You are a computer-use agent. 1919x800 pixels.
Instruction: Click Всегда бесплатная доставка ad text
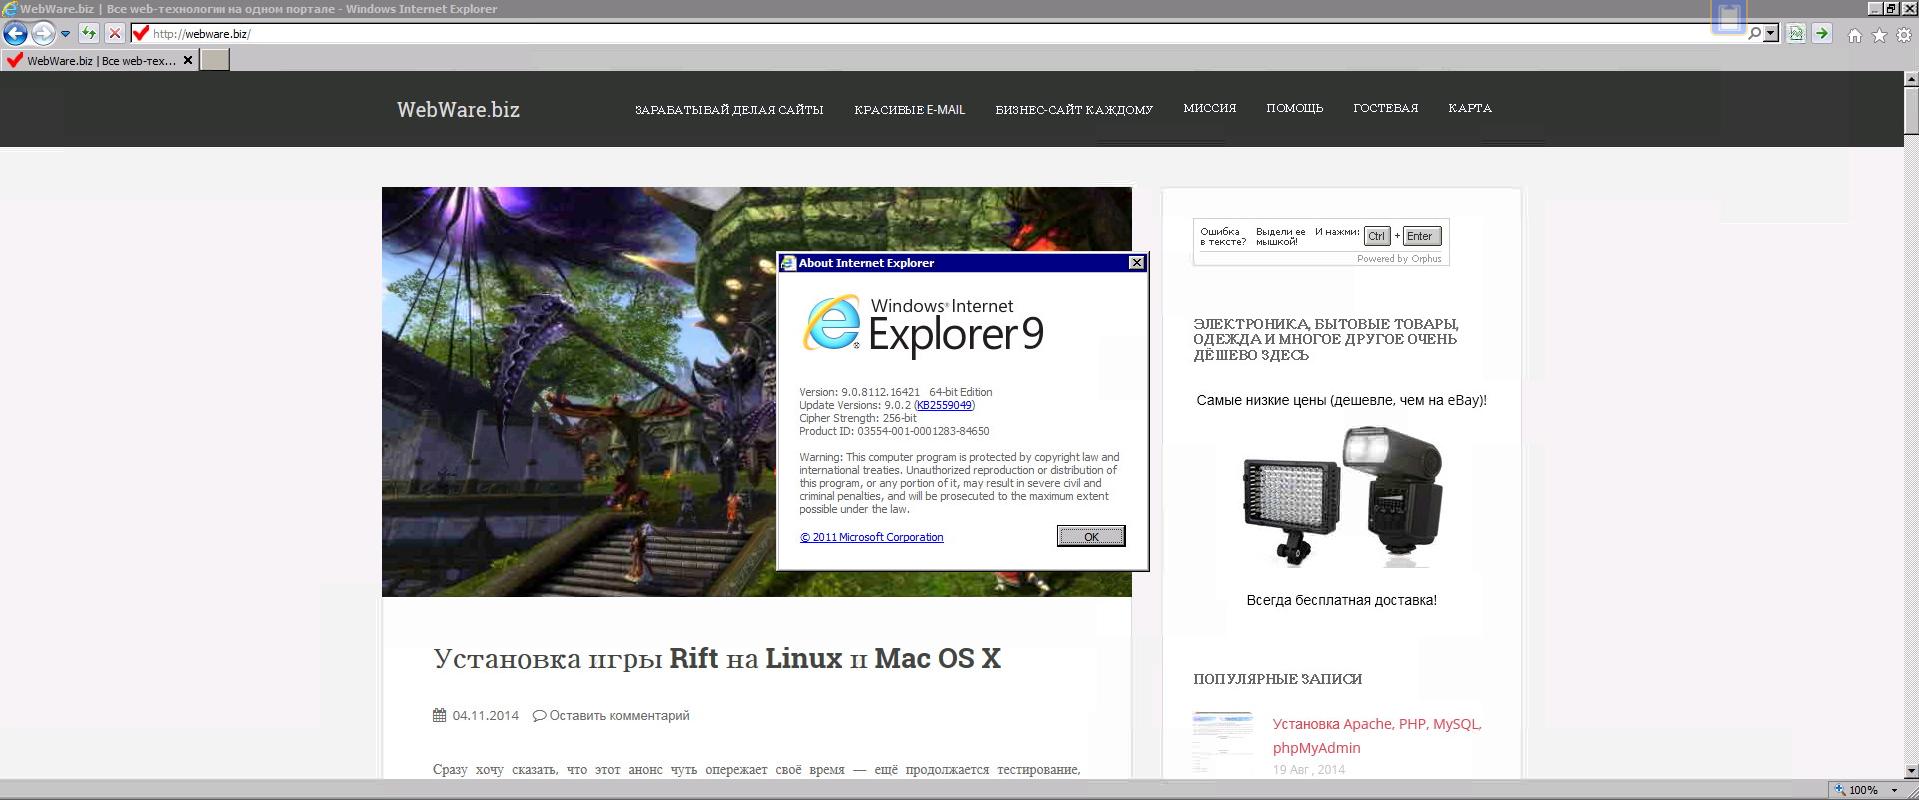click(1341, 600)
